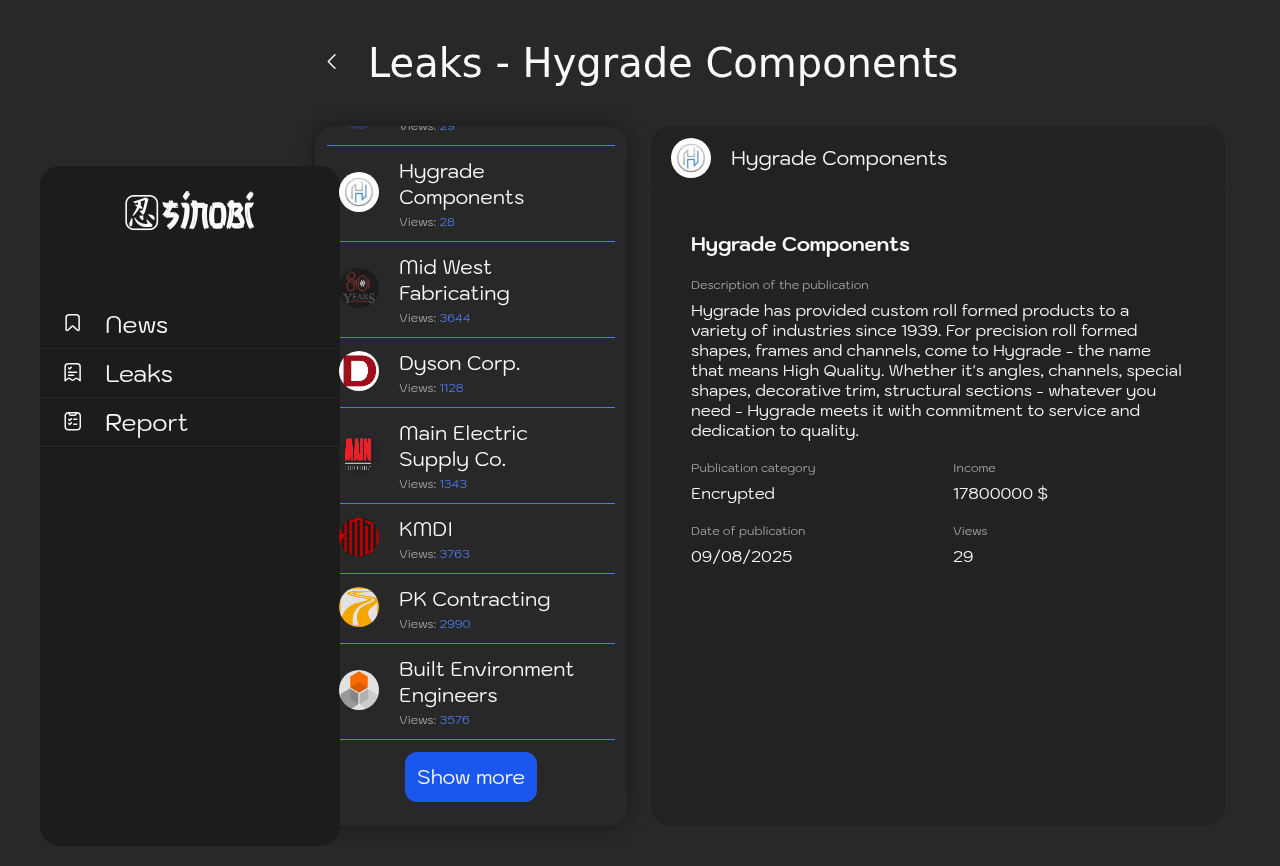
Task: Click the Mid West Fabricating 80 Years logo
Action: [x=359, y=288]
